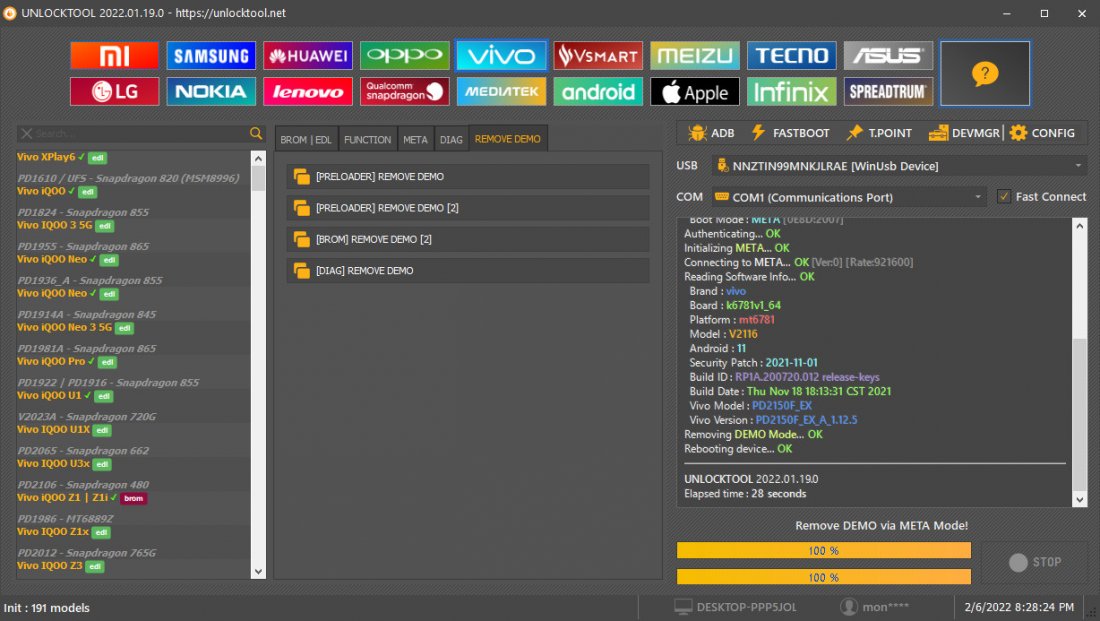Choose the Android platform icon
Image resolution: width=1100 pixels, height=621 pixels.
598,91
